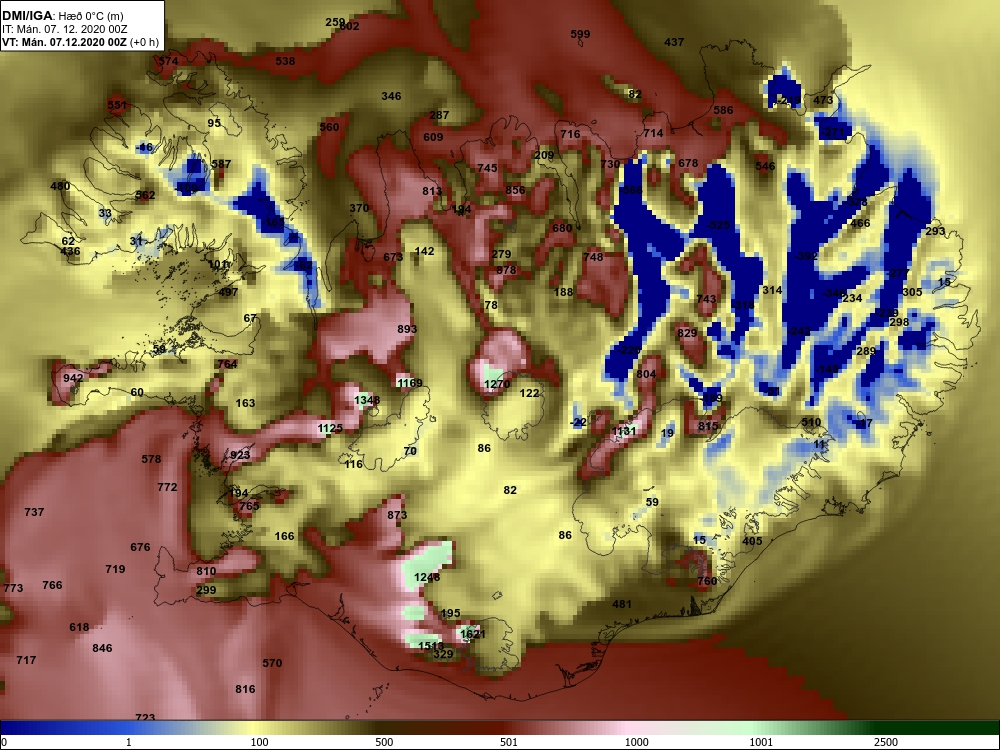Click the map value '829'

688,333
